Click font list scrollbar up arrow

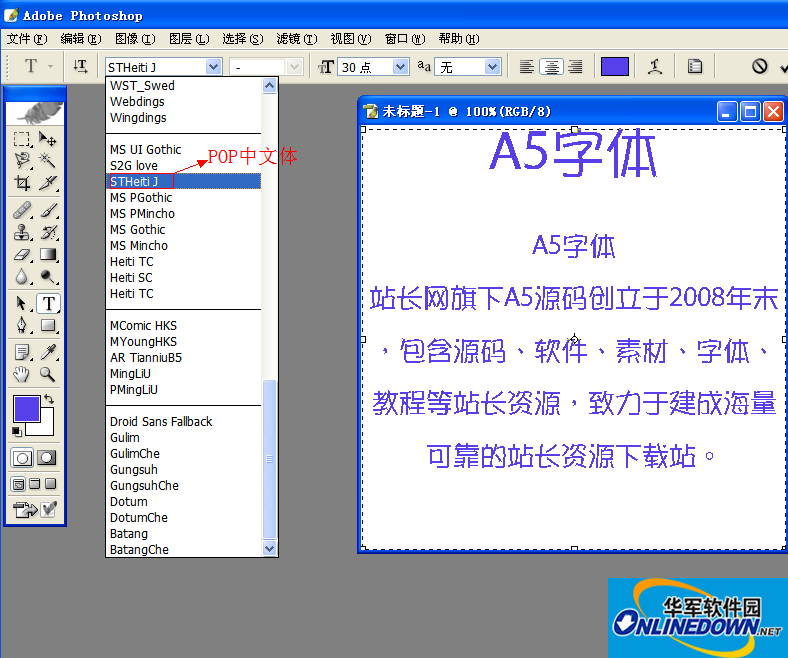tap(269, 86)
